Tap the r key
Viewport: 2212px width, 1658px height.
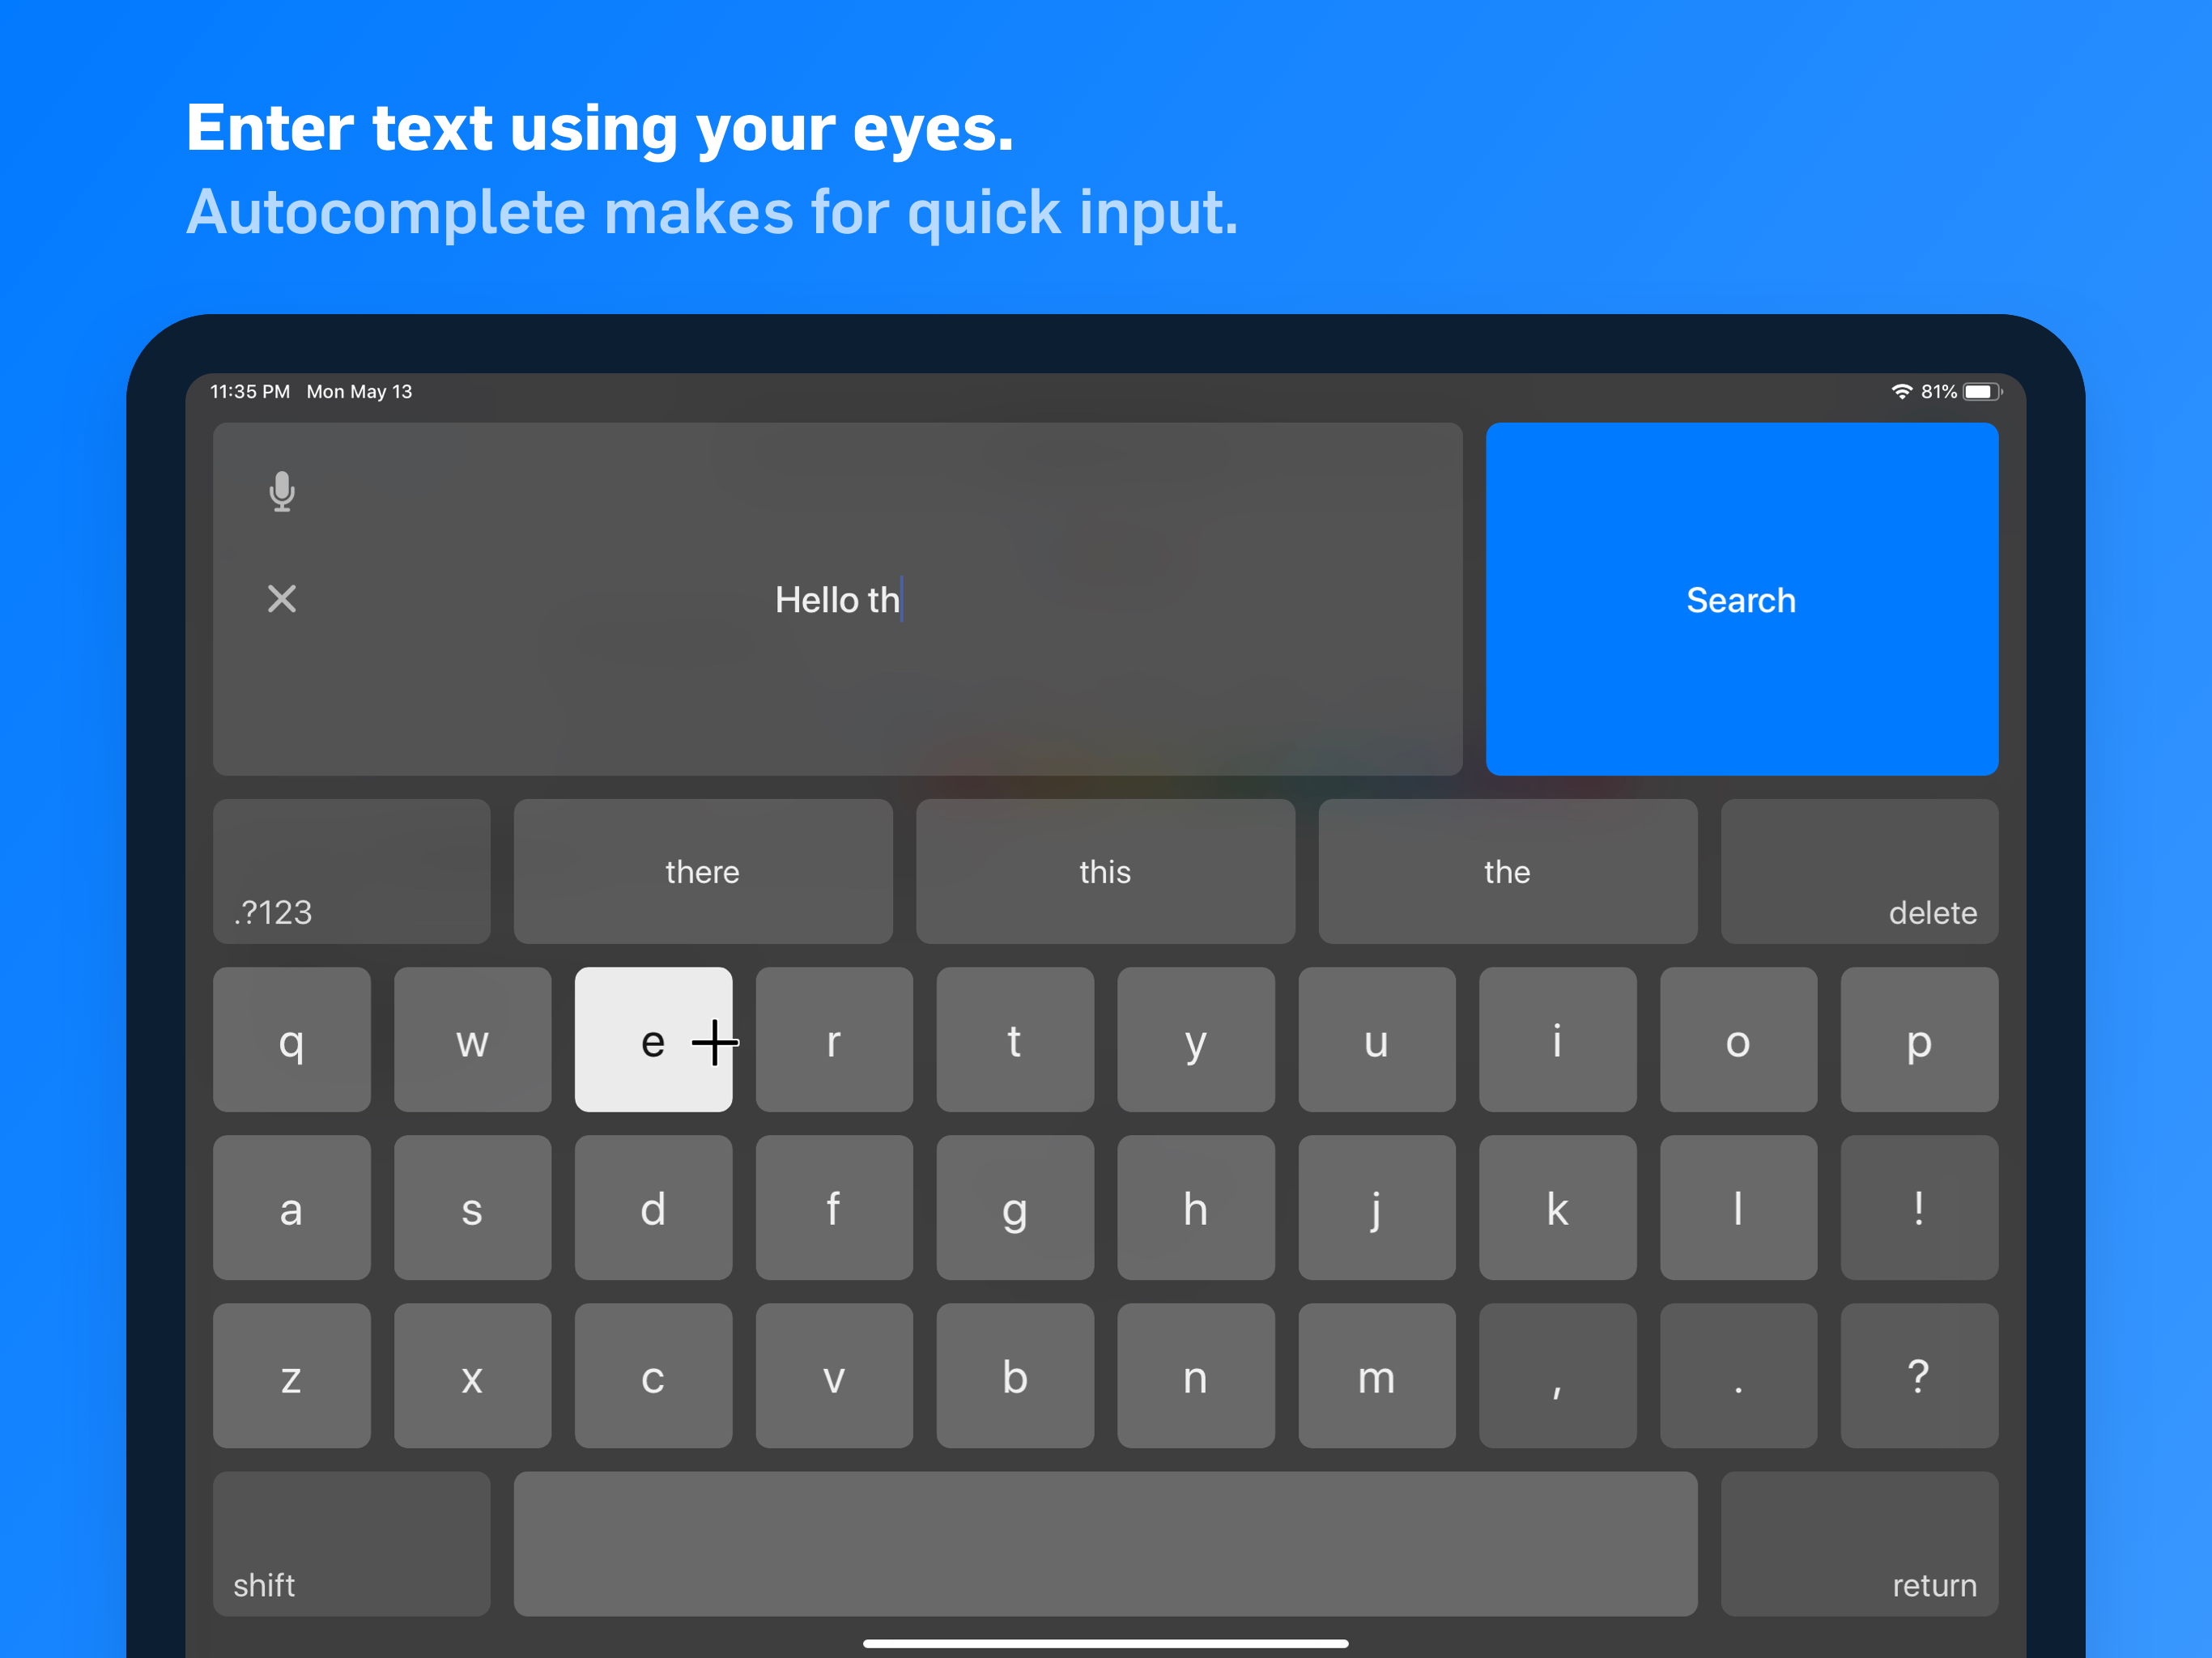pyautogui.click(x=834, y=1039)
